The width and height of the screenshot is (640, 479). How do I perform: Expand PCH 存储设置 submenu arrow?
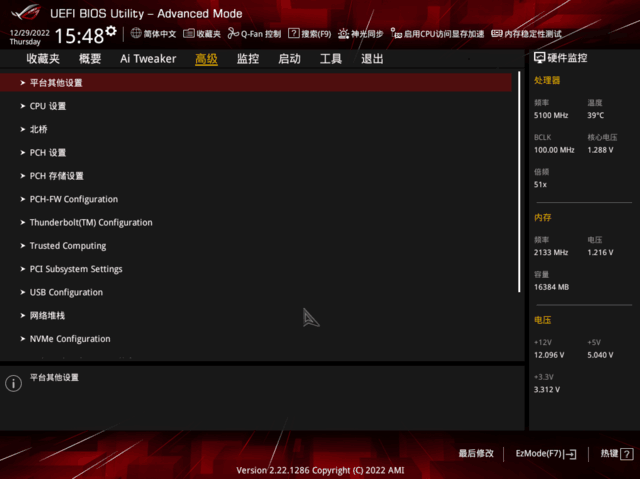23,176
